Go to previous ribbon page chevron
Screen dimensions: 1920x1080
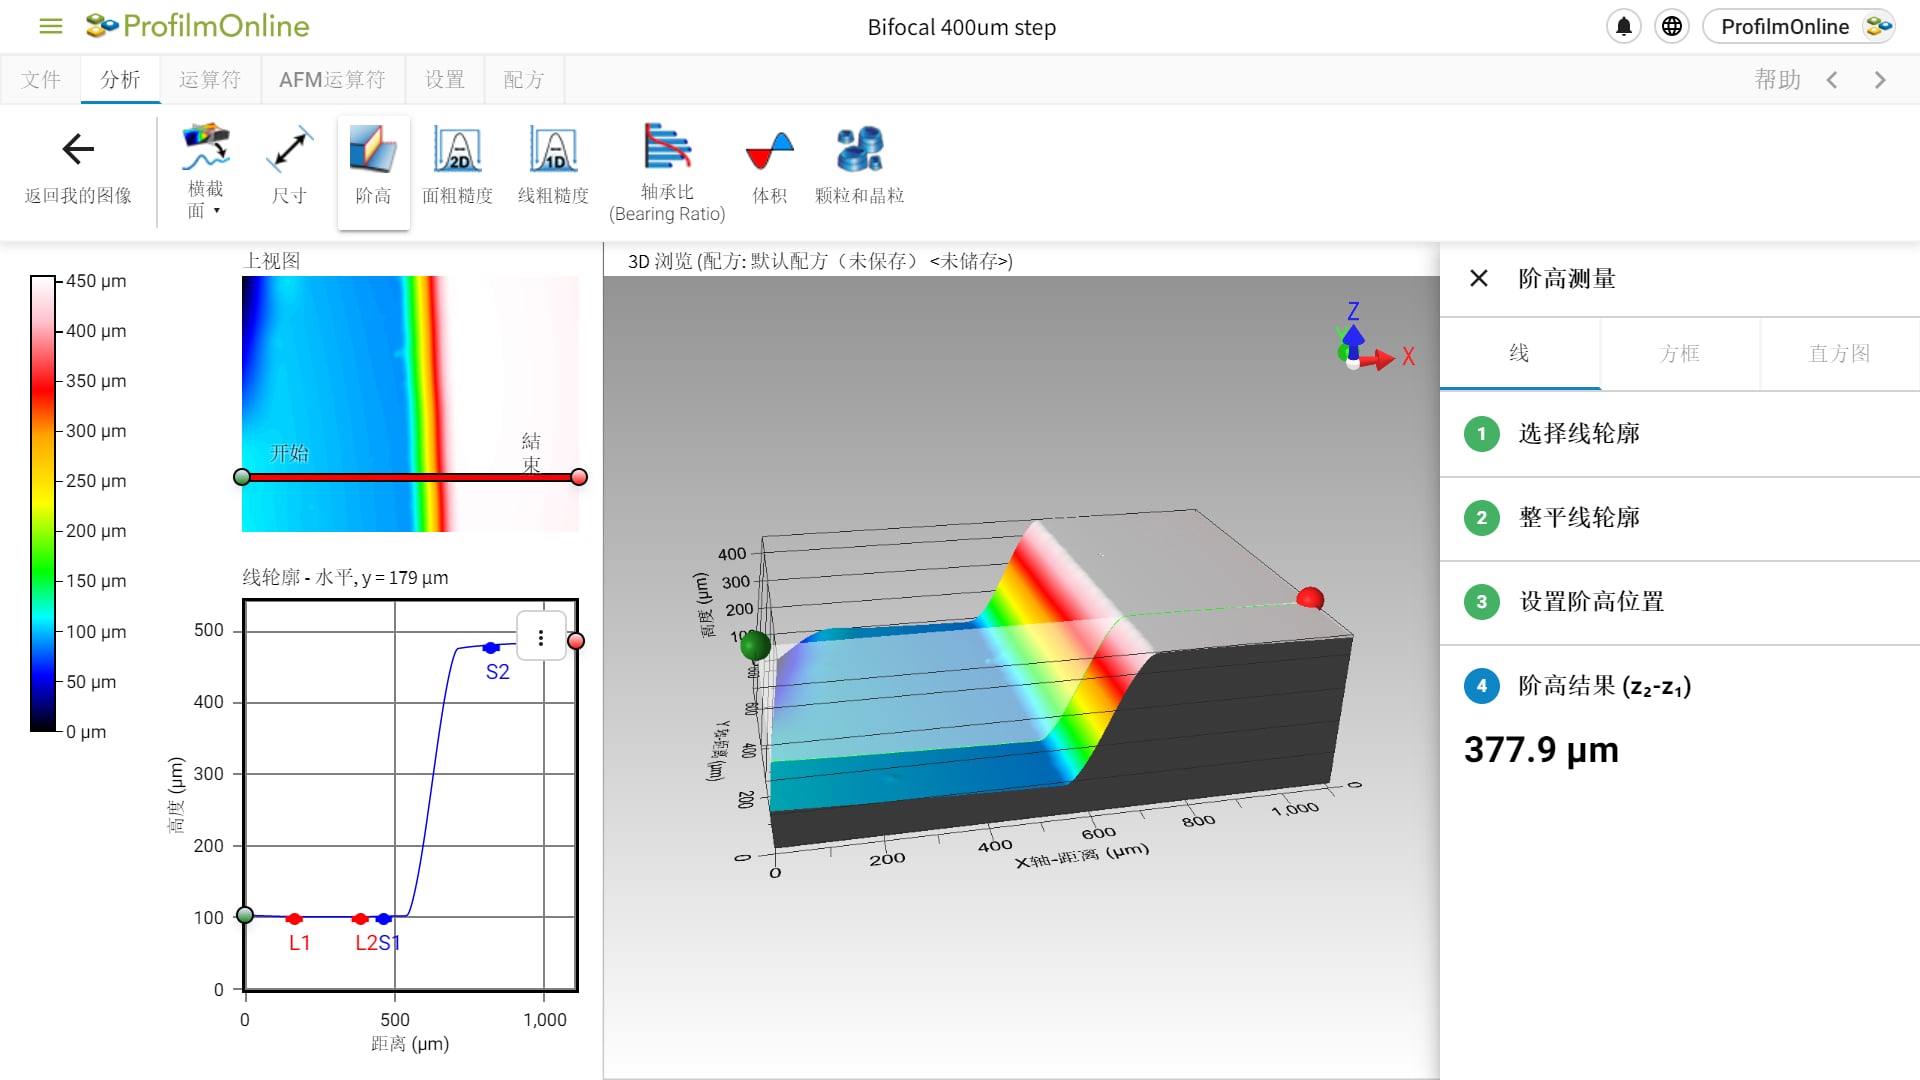coord(1832,80)
